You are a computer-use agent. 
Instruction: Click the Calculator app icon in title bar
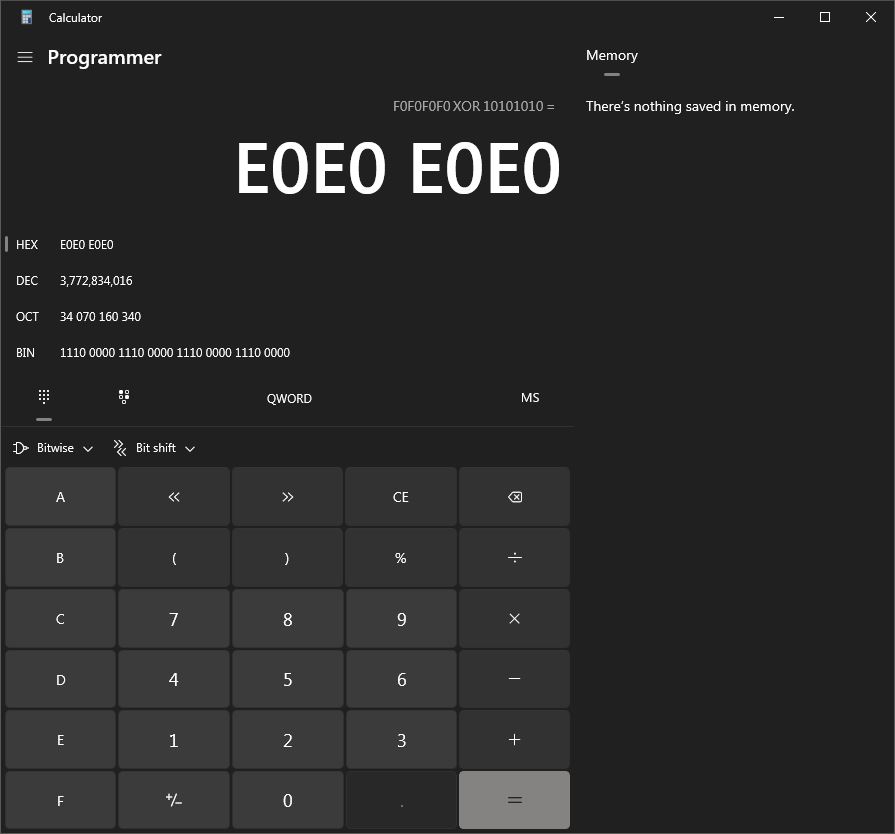(x=26, y=17)
